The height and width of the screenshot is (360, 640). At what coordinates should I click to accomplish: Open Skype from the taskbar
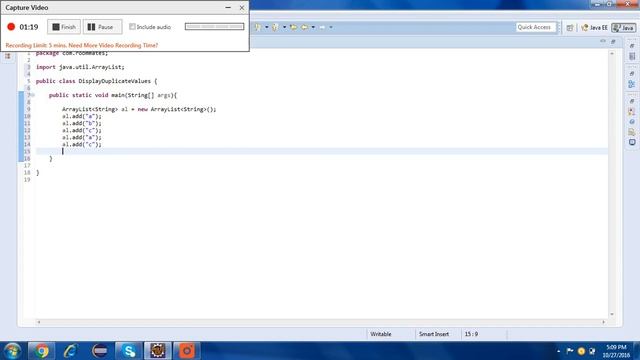(129, 351)
